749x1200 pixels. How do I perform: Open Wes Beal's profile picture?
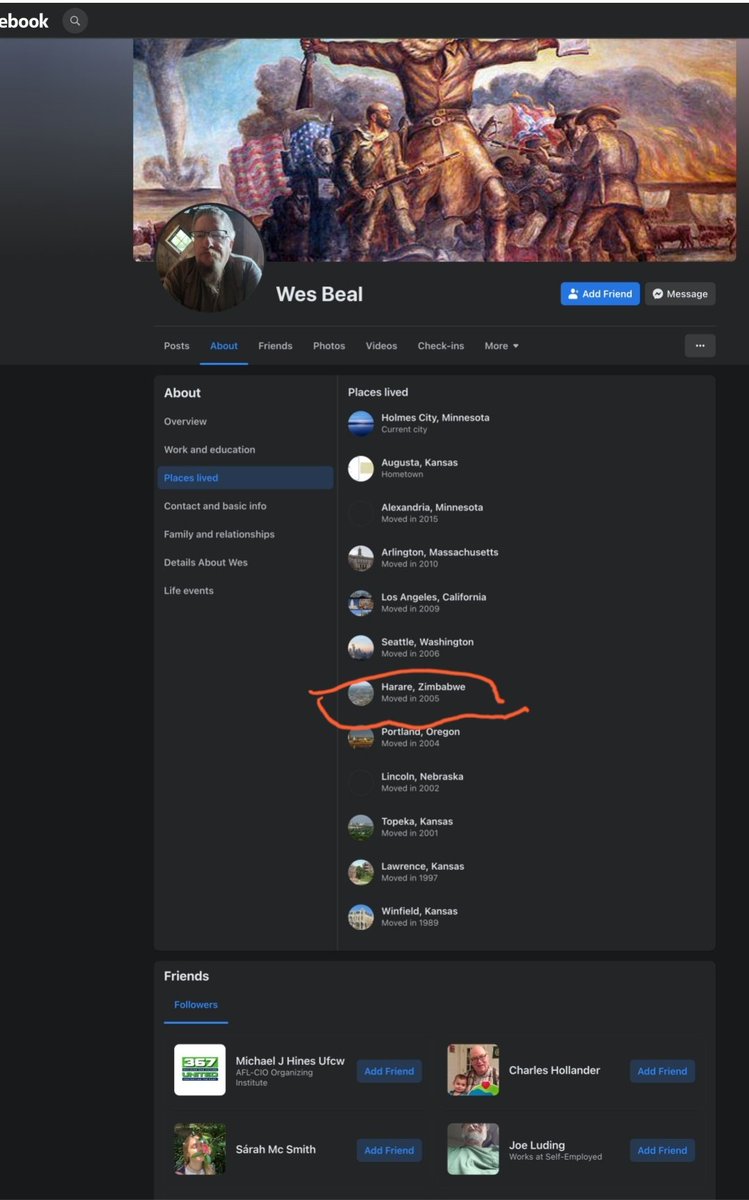210,258
